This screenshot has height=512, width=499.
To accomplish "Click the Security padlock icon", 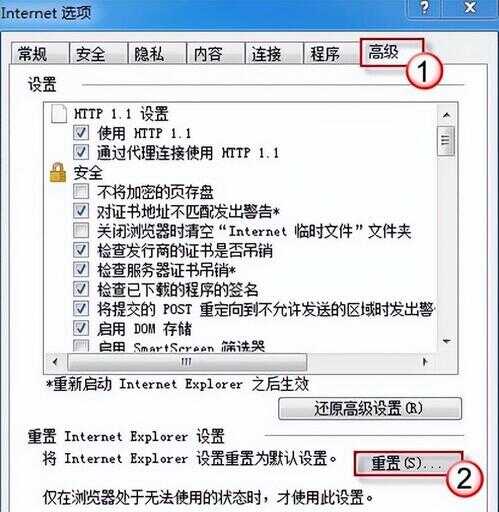I will 58,172.
